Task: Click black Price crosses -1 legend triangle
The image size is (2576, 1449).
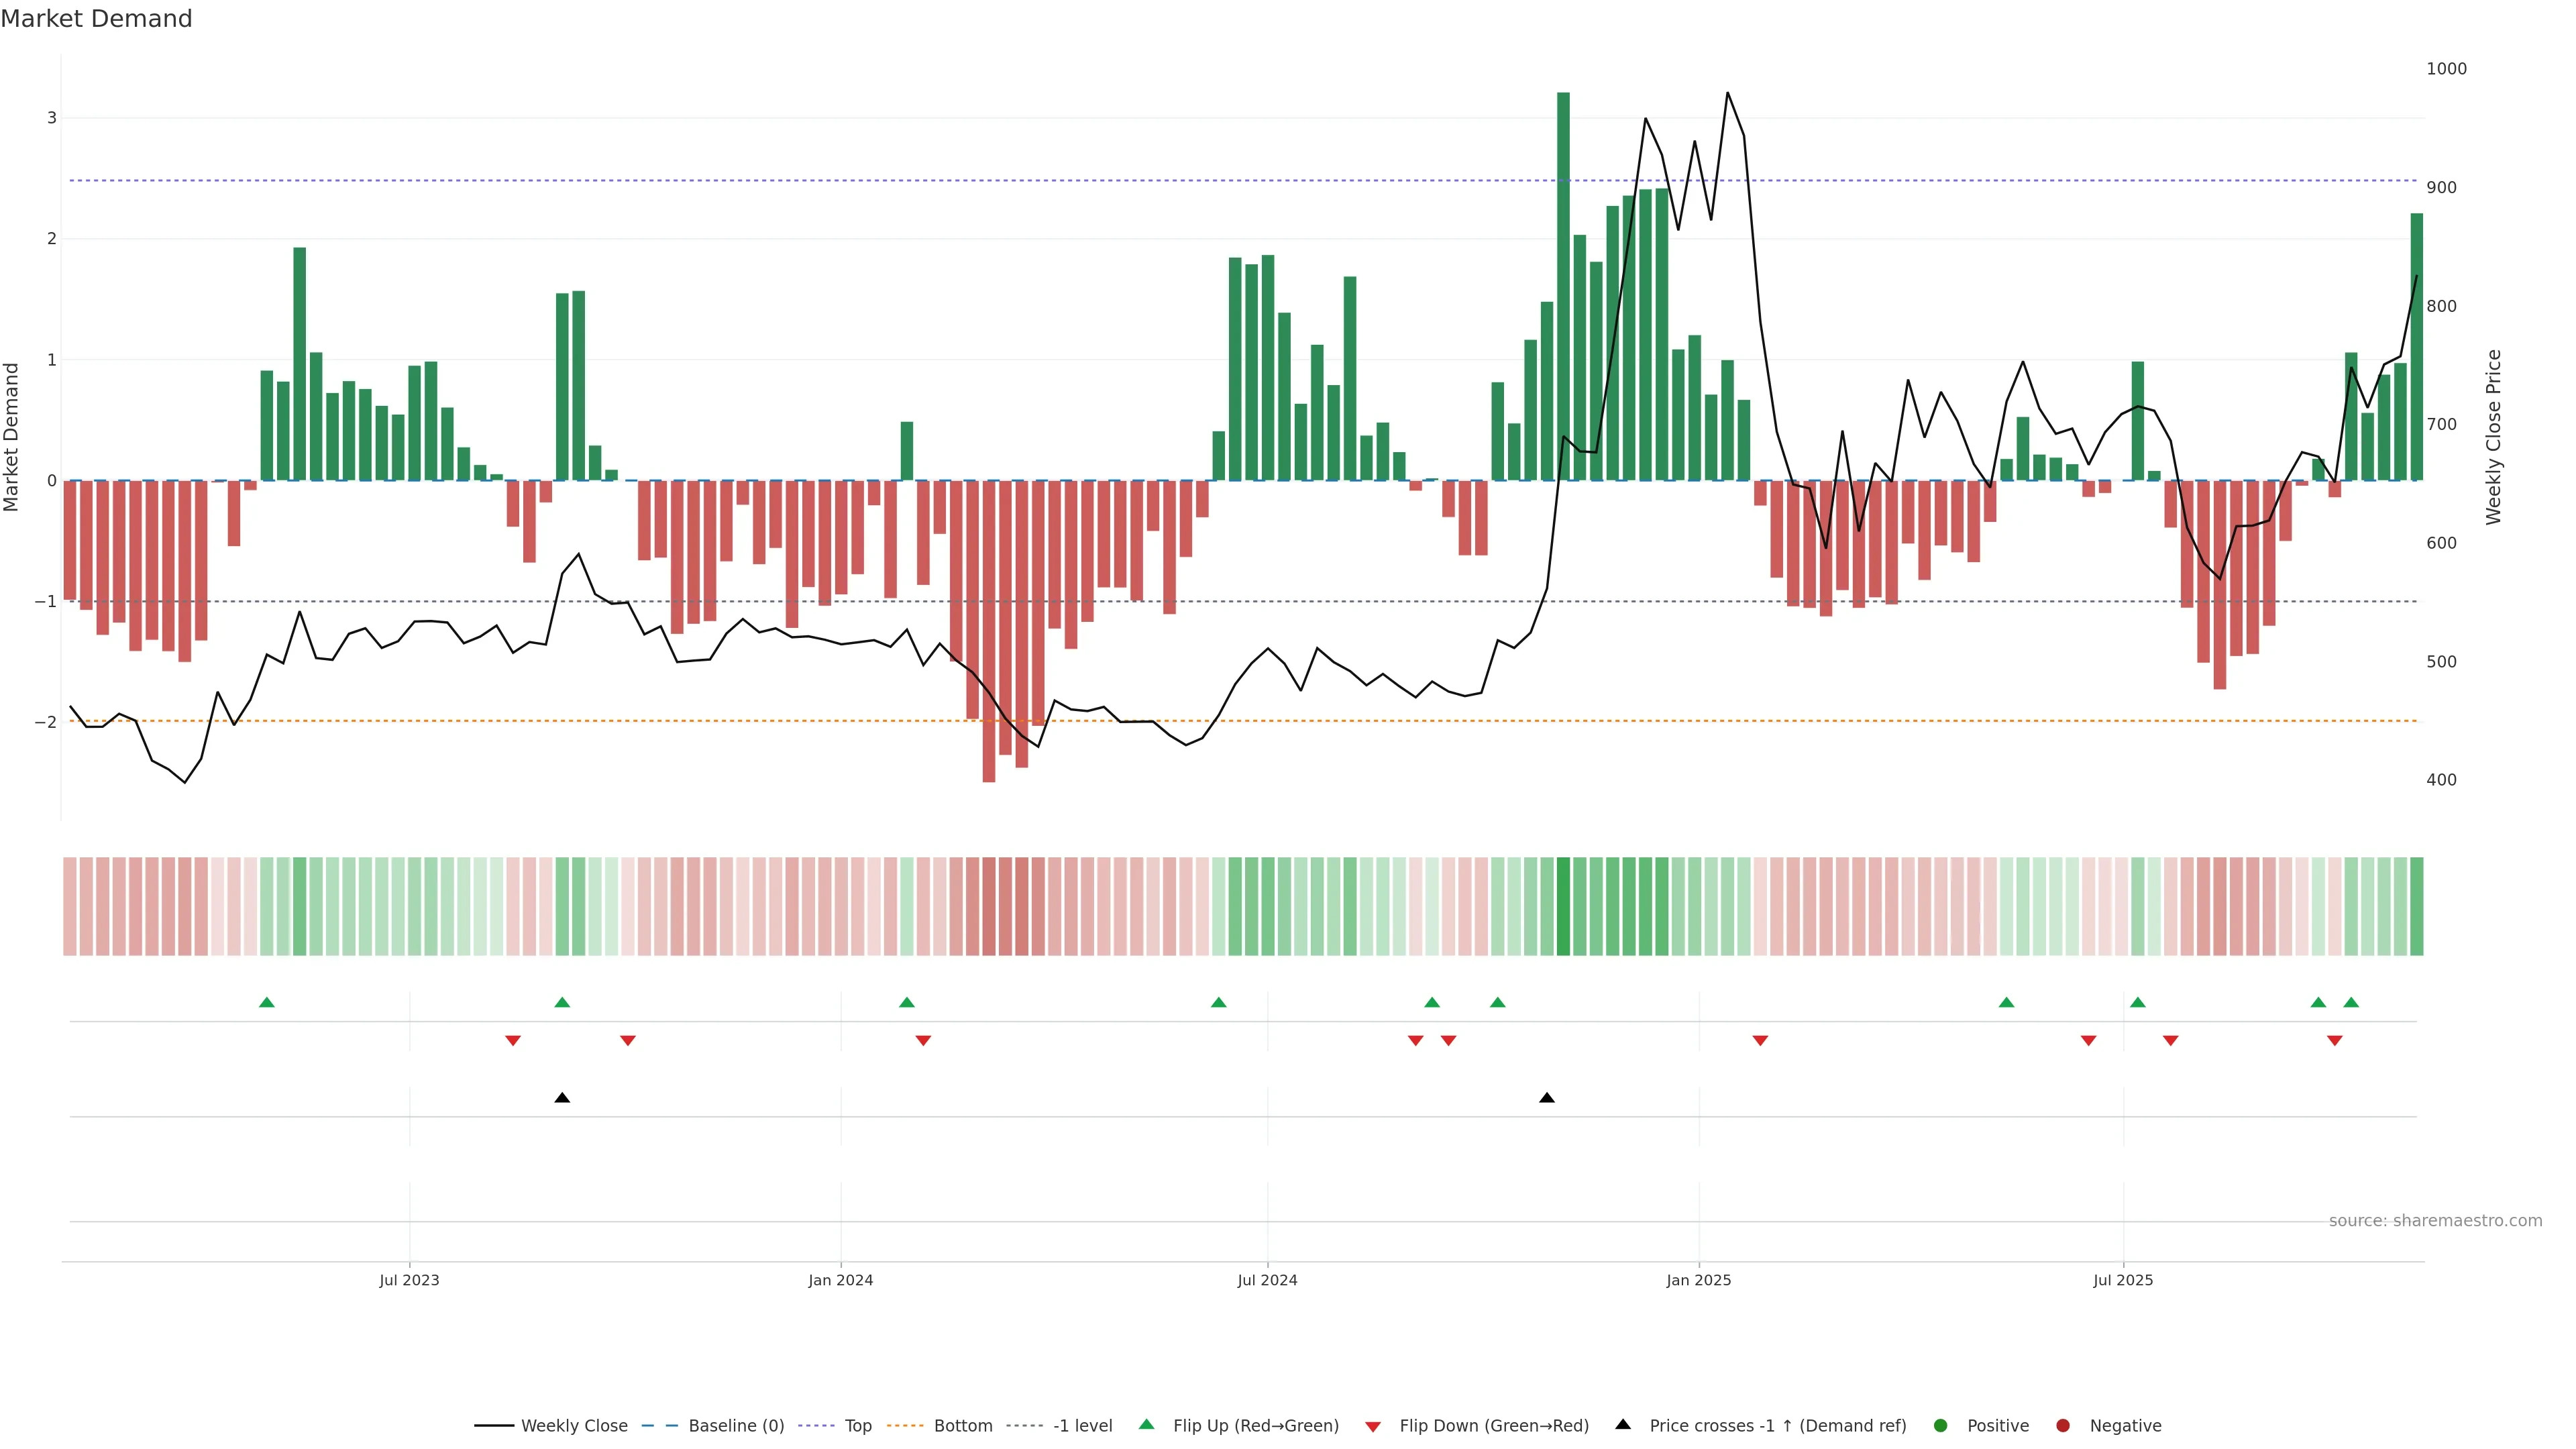Action: pyautogui.click(x=1623, y=1425)
